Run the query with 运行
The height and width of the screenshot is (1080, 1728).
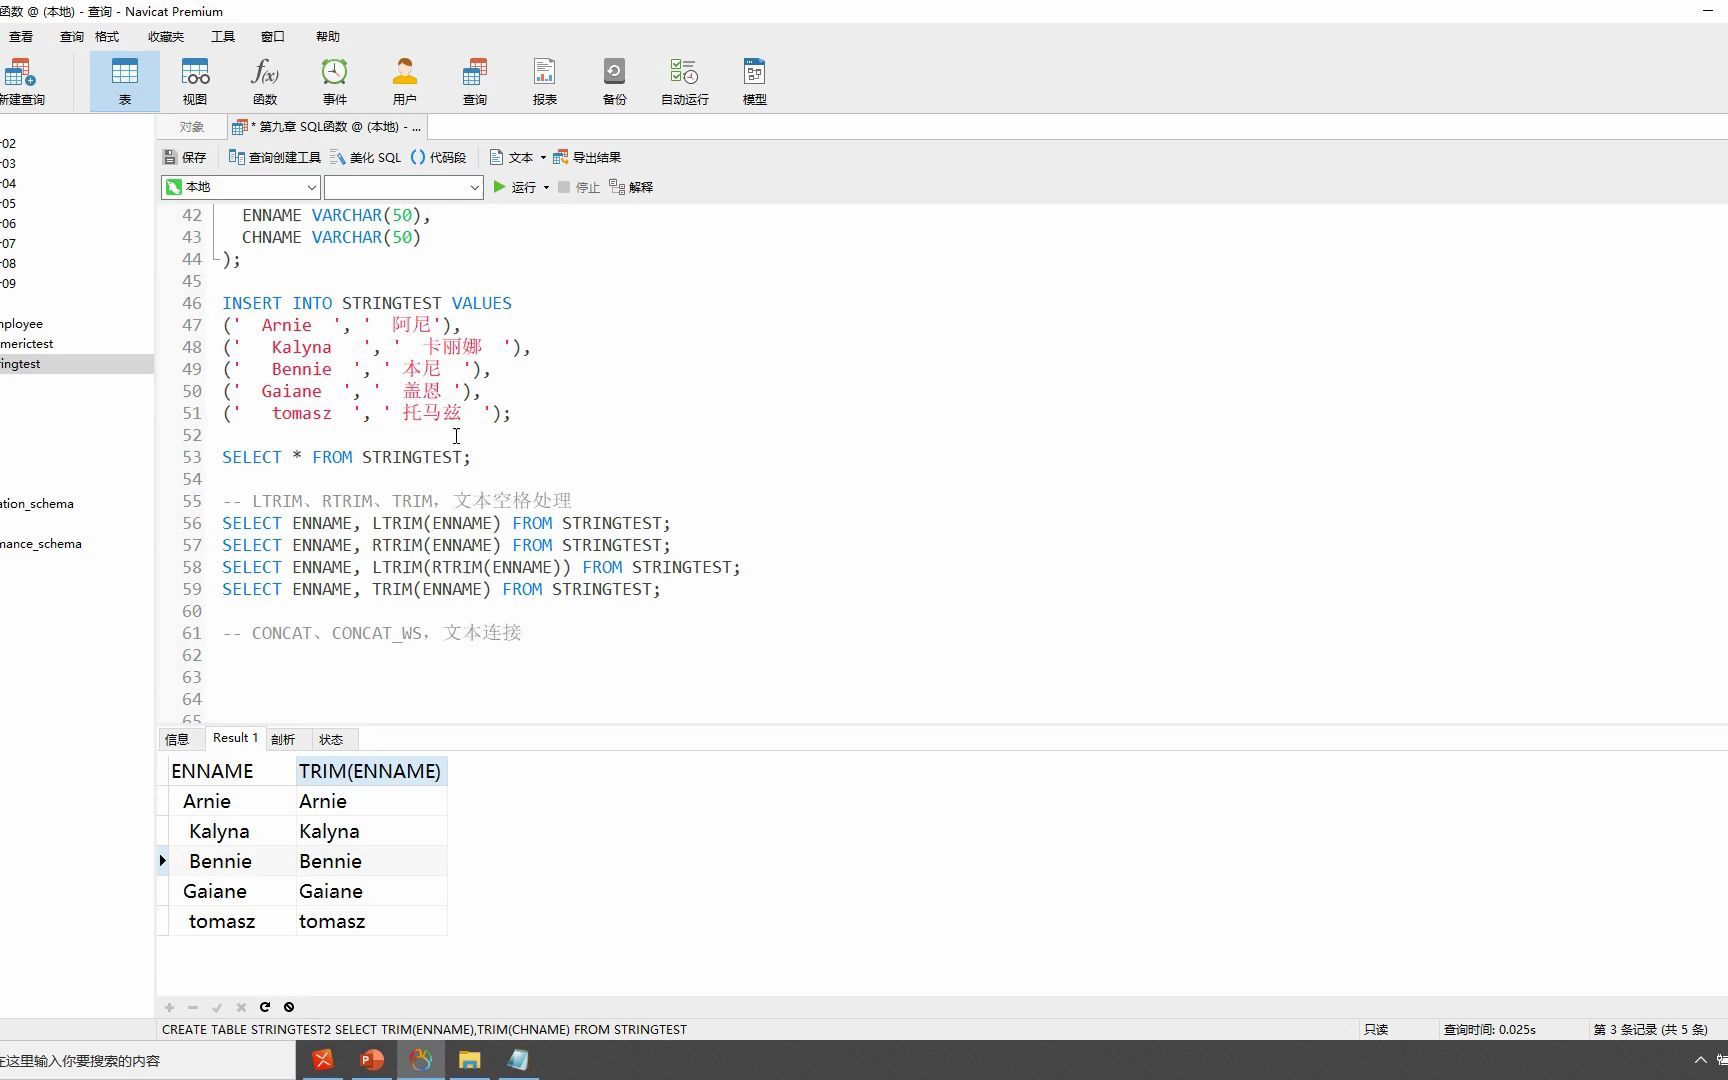[515, 187]
